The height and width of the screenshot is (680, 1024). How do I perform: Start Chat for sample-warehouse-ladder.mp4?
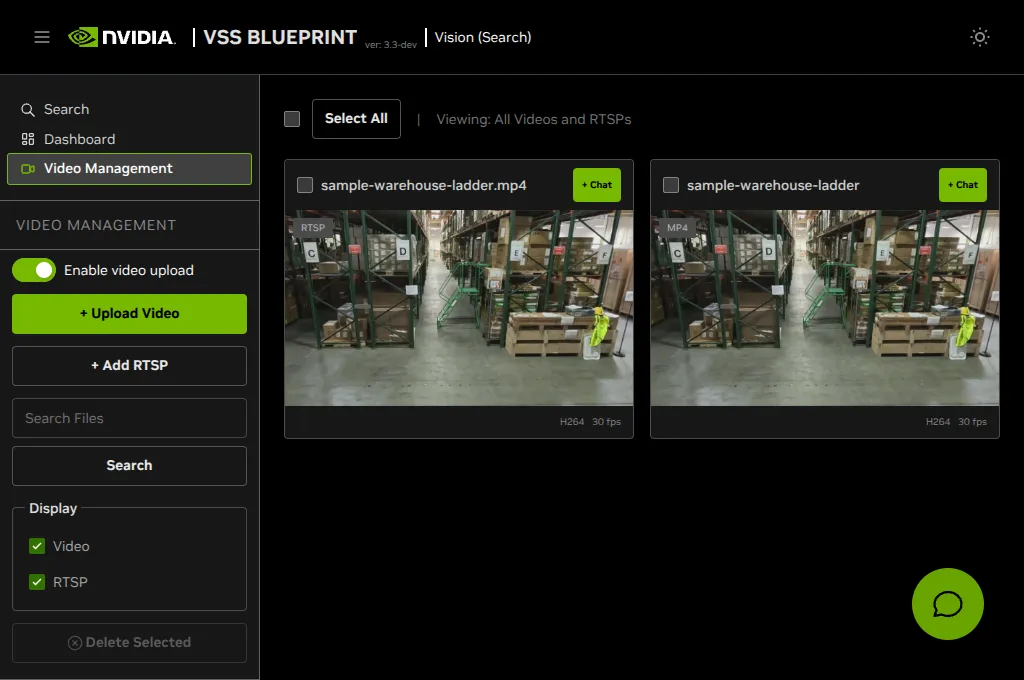click(x=597, y=185)
